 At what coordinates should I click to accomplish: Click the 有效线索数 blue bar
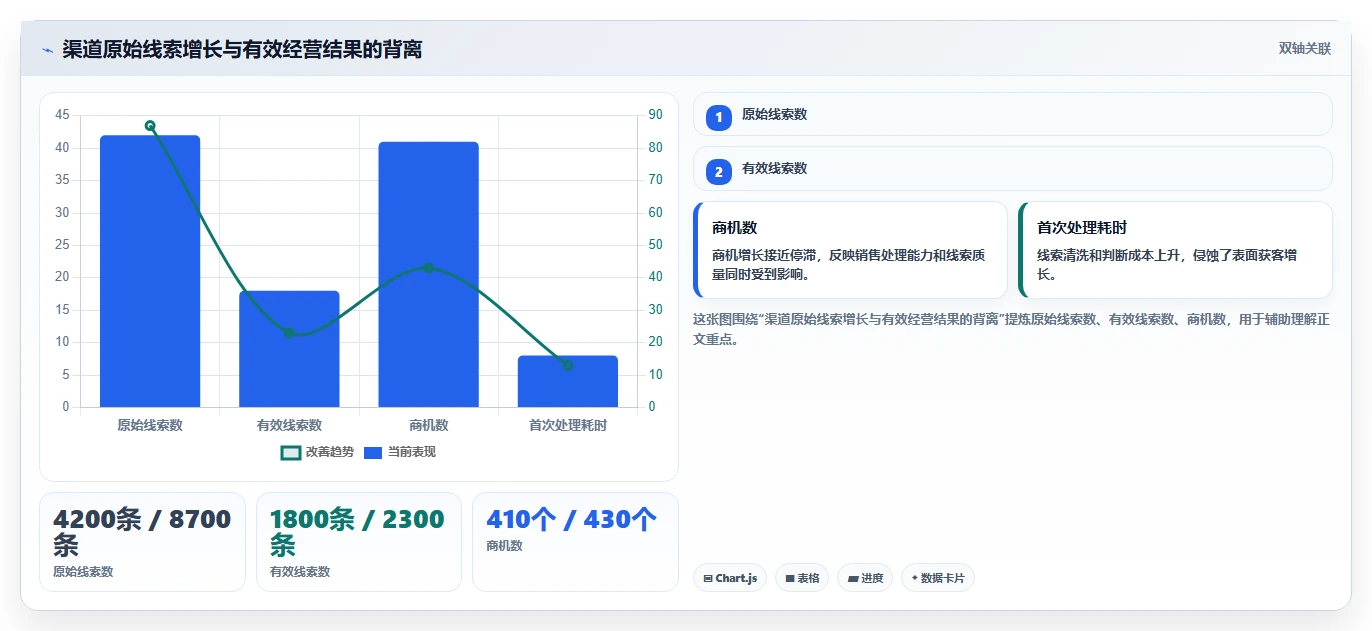(x=289, y=349)
